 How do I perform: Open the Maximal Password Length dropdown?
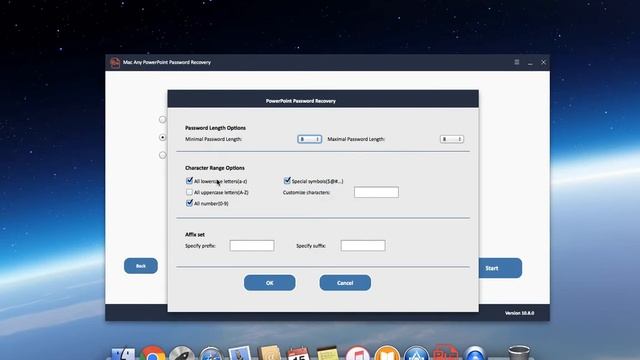point(451,139)
